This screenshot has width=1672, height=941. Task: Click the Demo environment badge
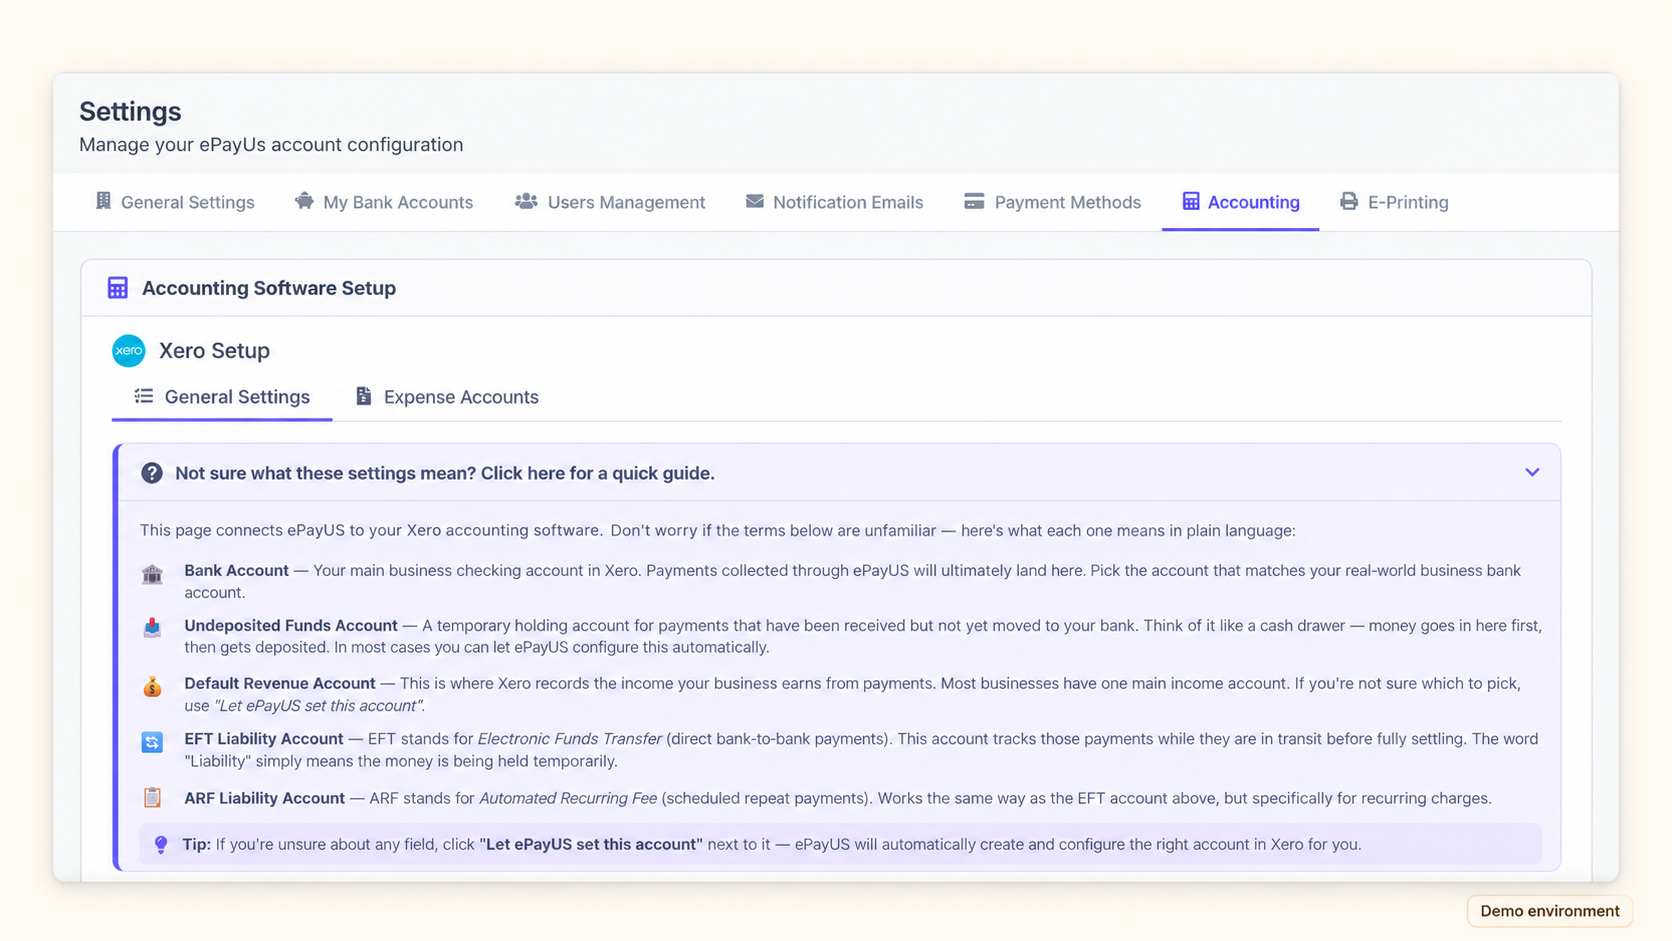coord(1550,911)
